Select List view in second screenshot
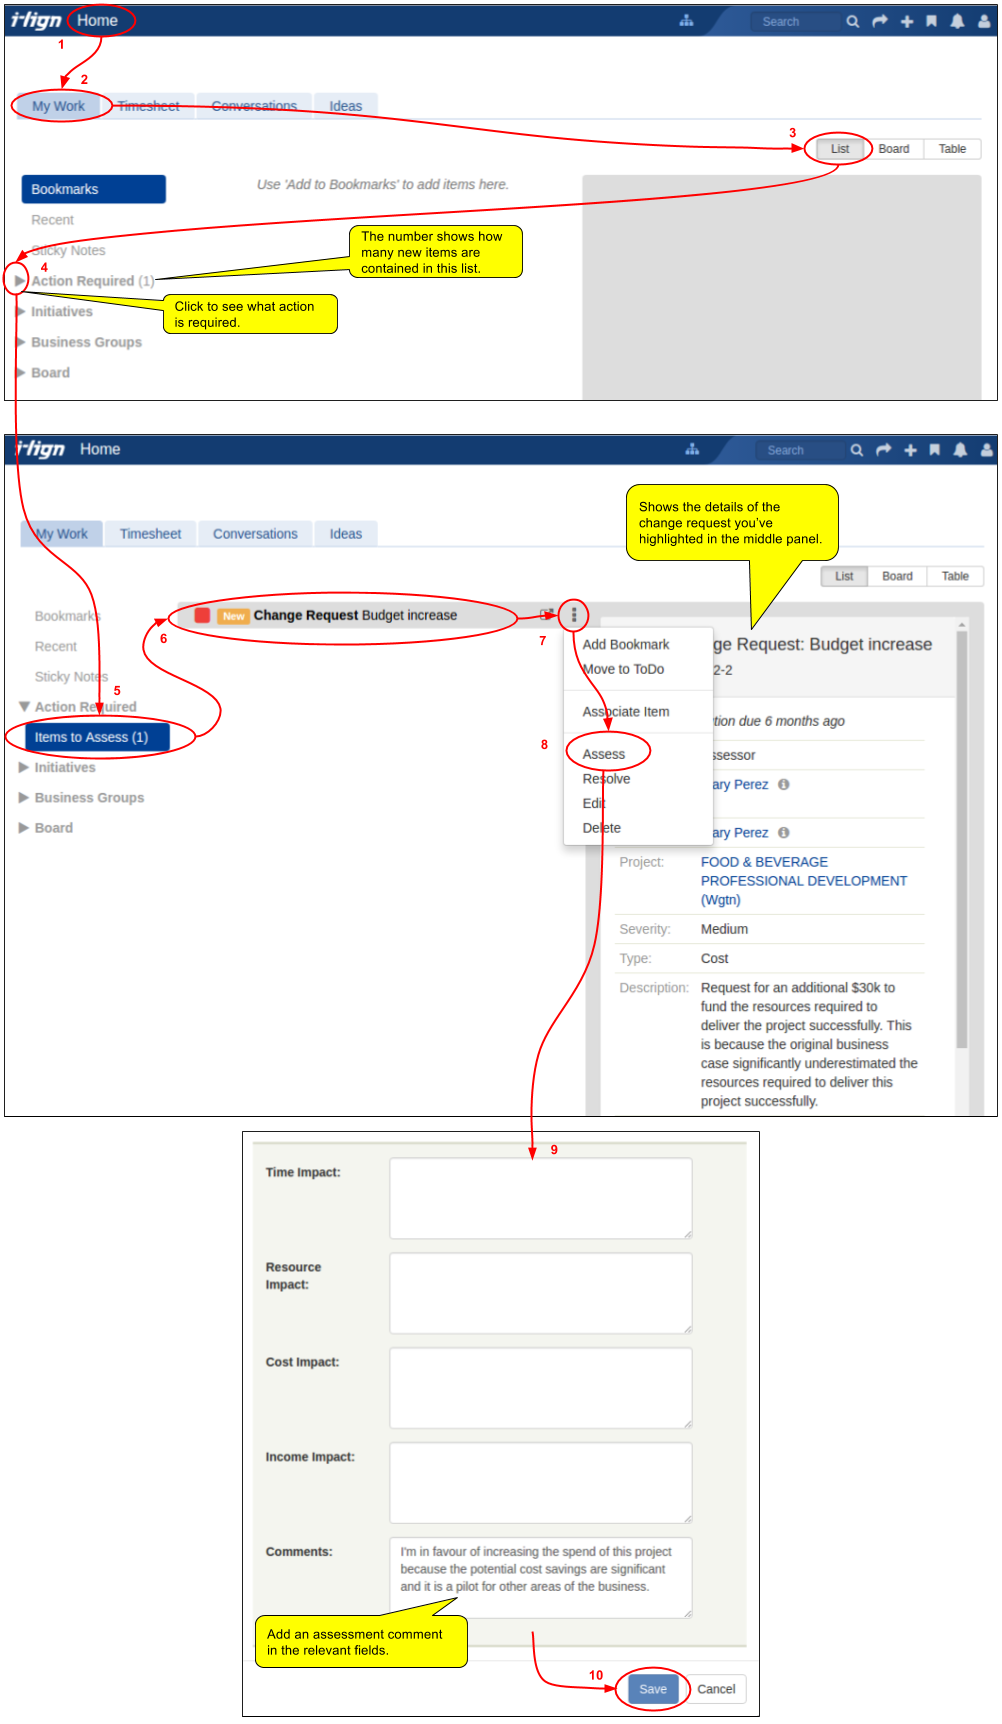 (x=844, y=576)
